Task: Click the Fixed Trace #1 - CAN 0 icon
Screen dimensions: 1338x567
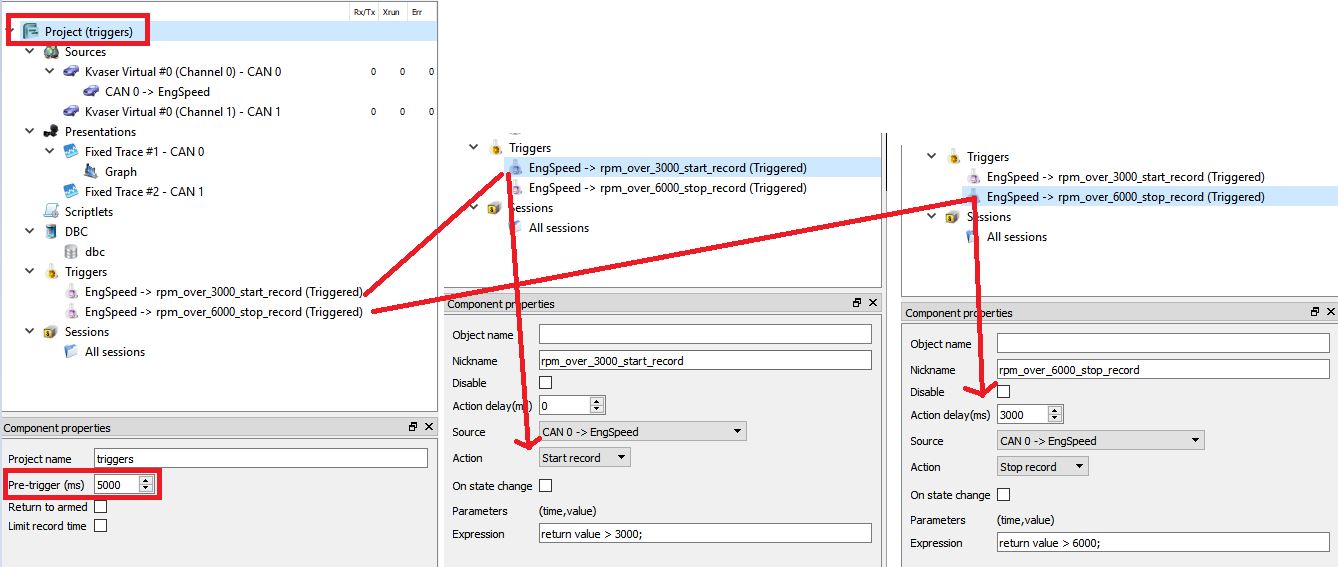Action: (x=71, y=152)
